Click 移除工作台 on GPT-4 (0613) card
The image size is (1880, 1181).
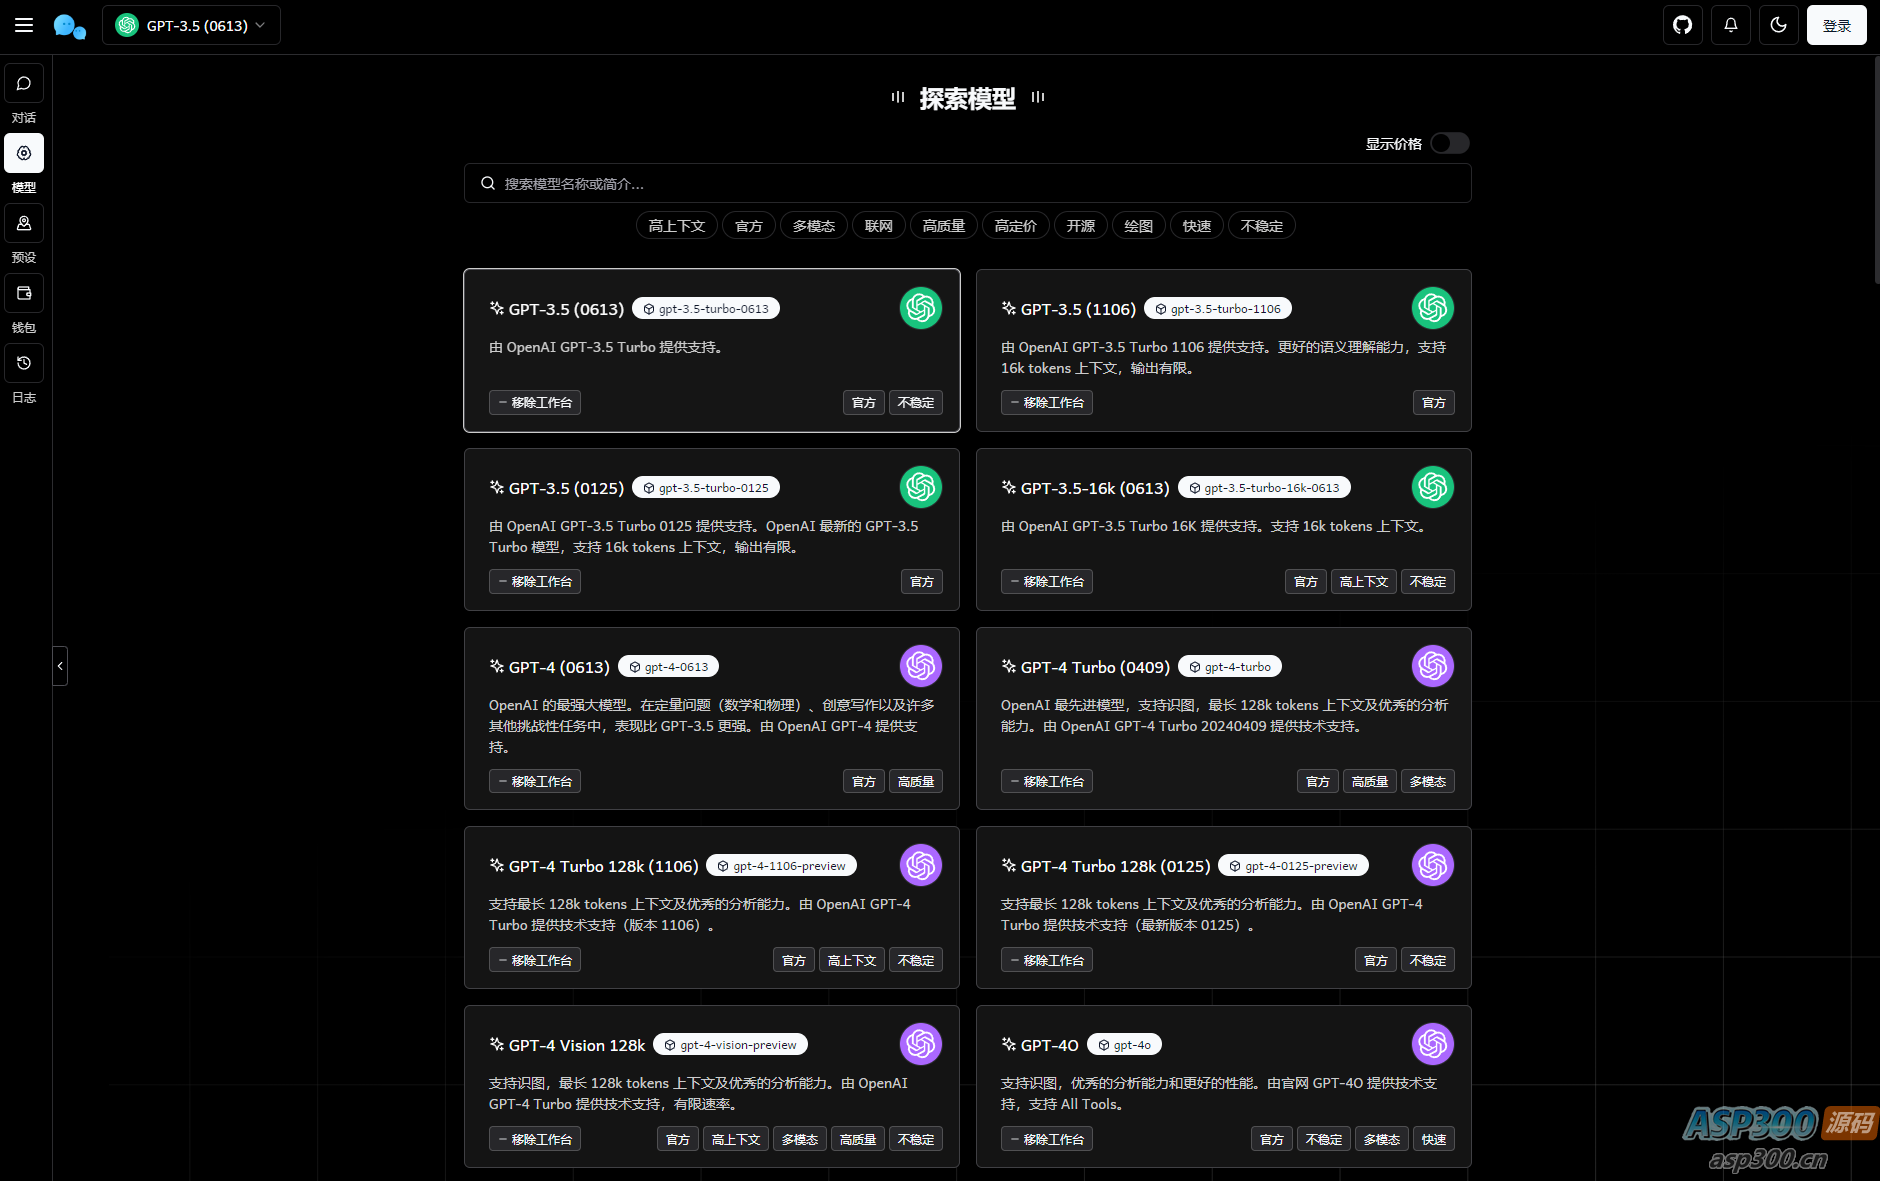point(535,781)
